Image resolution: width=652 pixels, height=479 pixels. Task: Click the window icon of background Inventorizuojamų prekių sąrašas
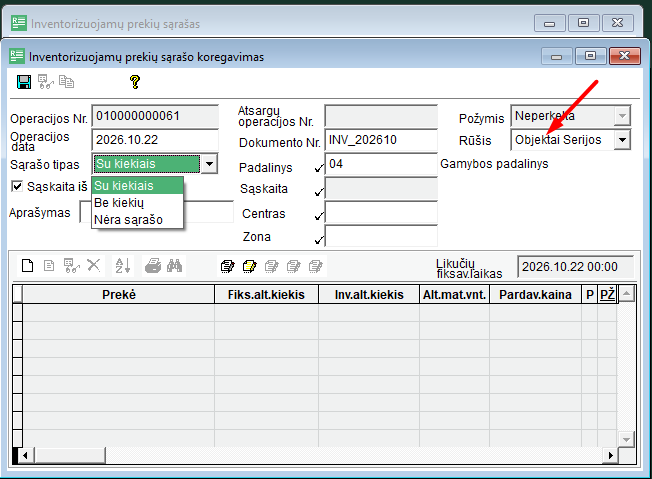click(x=19, y=23)
